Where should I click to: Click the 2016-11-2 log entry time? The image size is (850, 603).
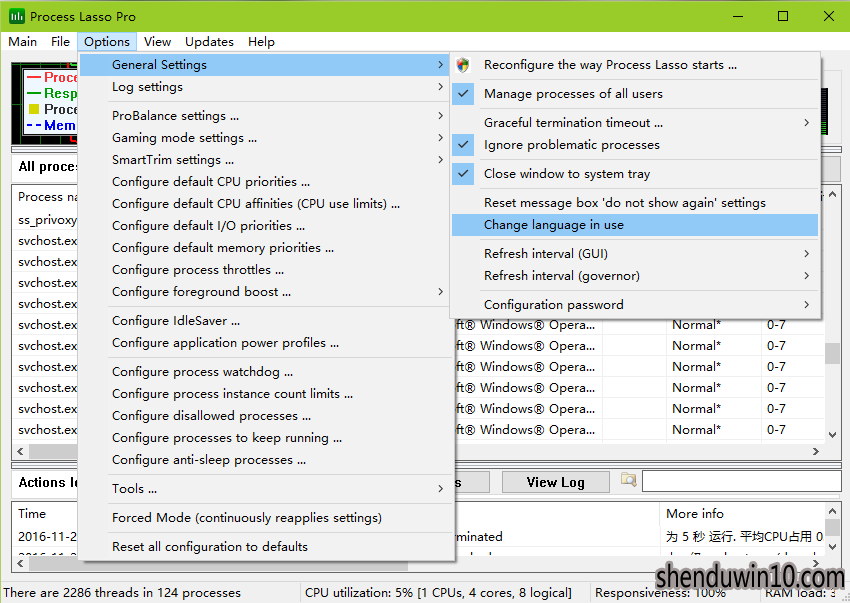pyautogui.click(x=47, y=536)
